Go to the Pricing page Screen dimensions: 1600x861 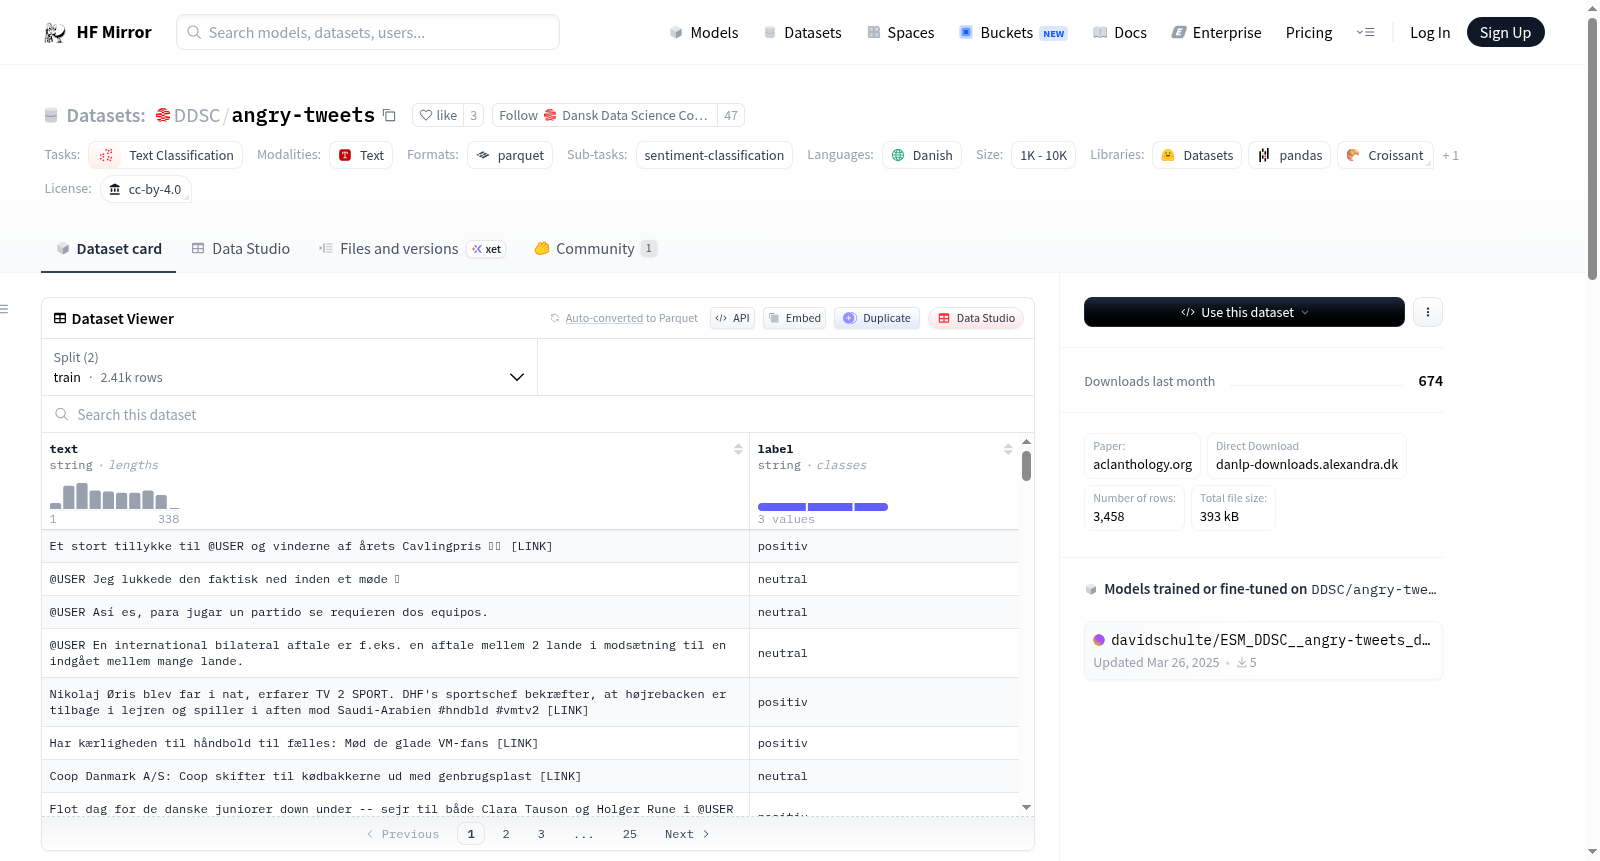pyautogui.click(x=1309, y=33)
